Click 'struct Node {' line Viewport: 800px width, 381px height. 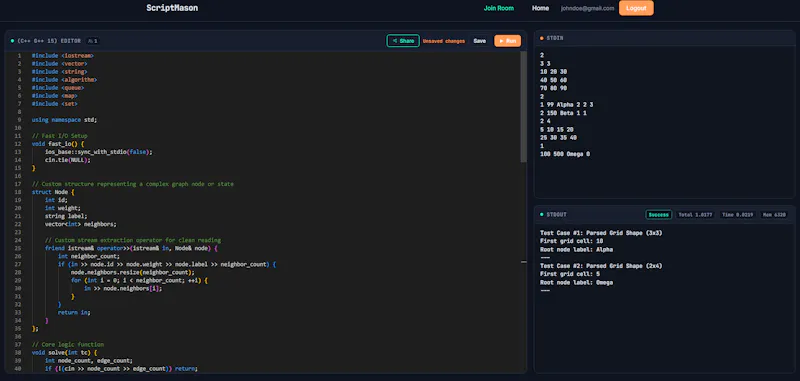tap(53, 192)
